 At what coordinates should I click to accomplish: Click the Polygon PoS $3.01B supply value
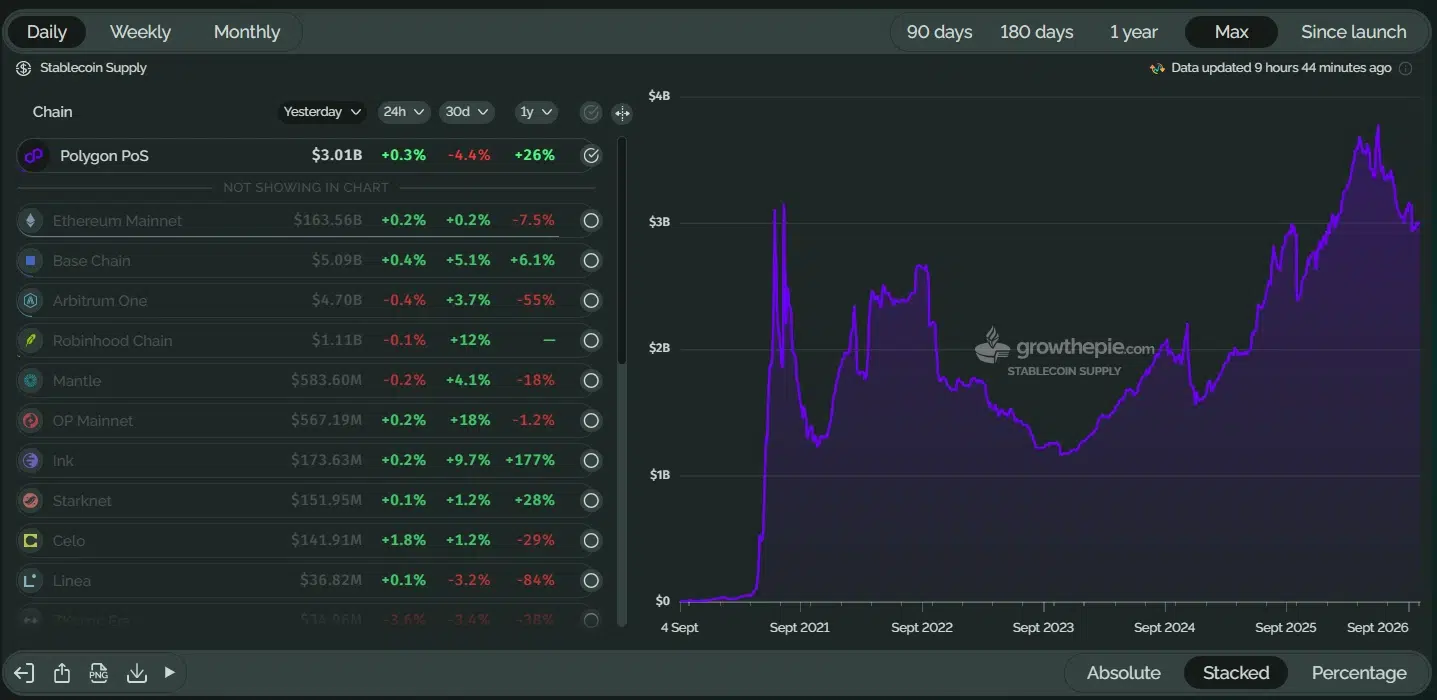(337, 156)
